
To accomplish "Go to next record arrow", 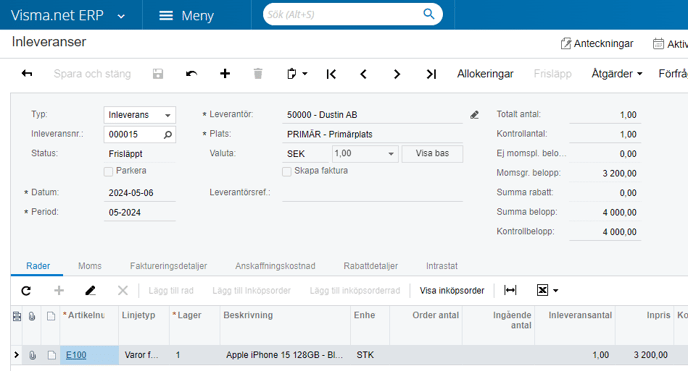I will coord(397,74).
